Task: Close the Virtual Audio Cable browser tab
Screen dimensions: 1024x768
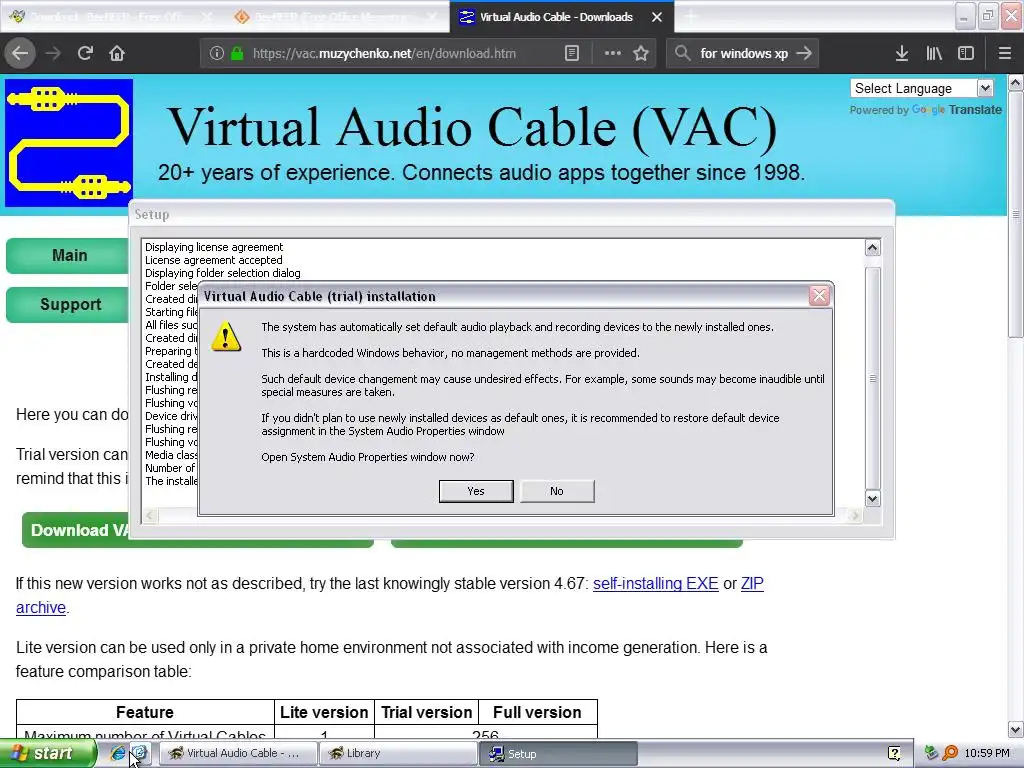Action: click(657, 17)
